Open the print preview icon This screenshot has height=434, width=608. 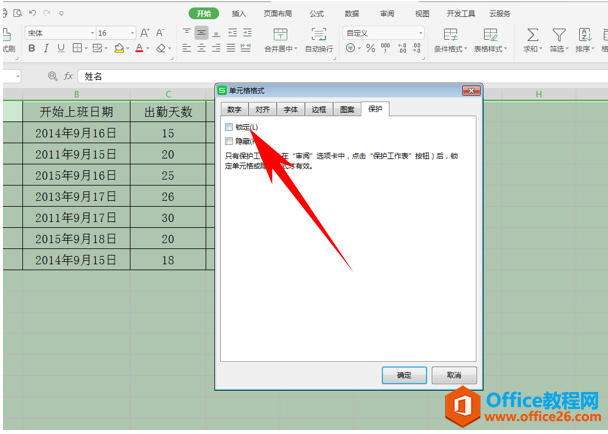pos(18,13)
